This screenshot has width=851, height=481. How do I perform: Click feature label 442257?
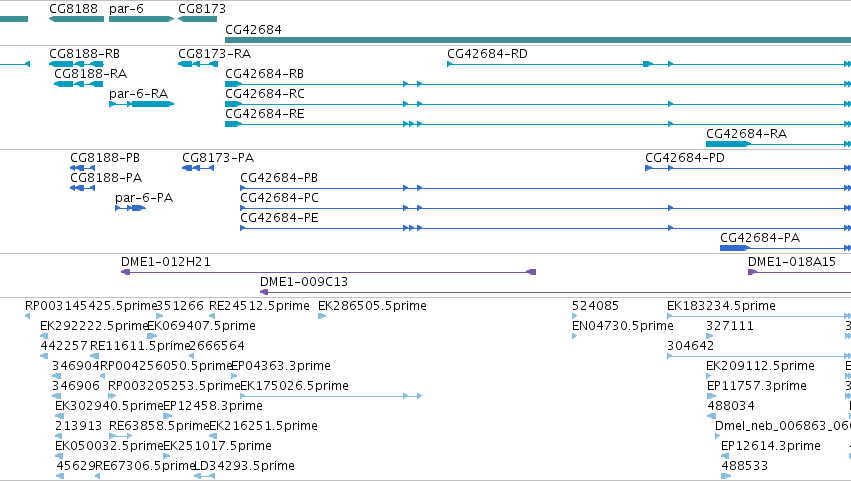point(64,346)
